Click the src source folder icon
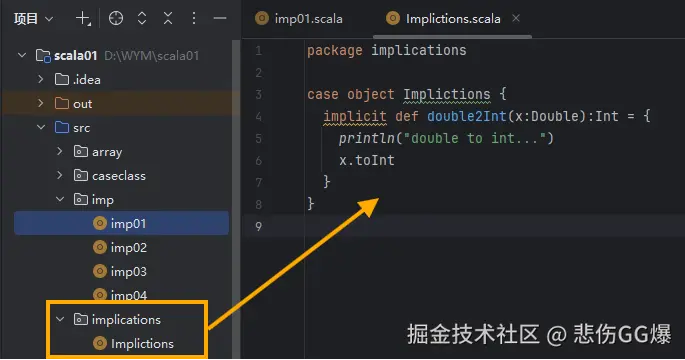This screenshot has width=685, height=360. 62,128
